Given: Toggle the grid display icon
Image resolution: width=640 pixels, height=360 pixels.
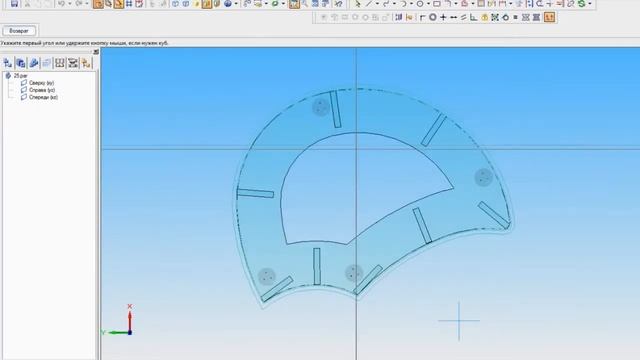Looking at the screenshot, I should (x=129, y=4).
